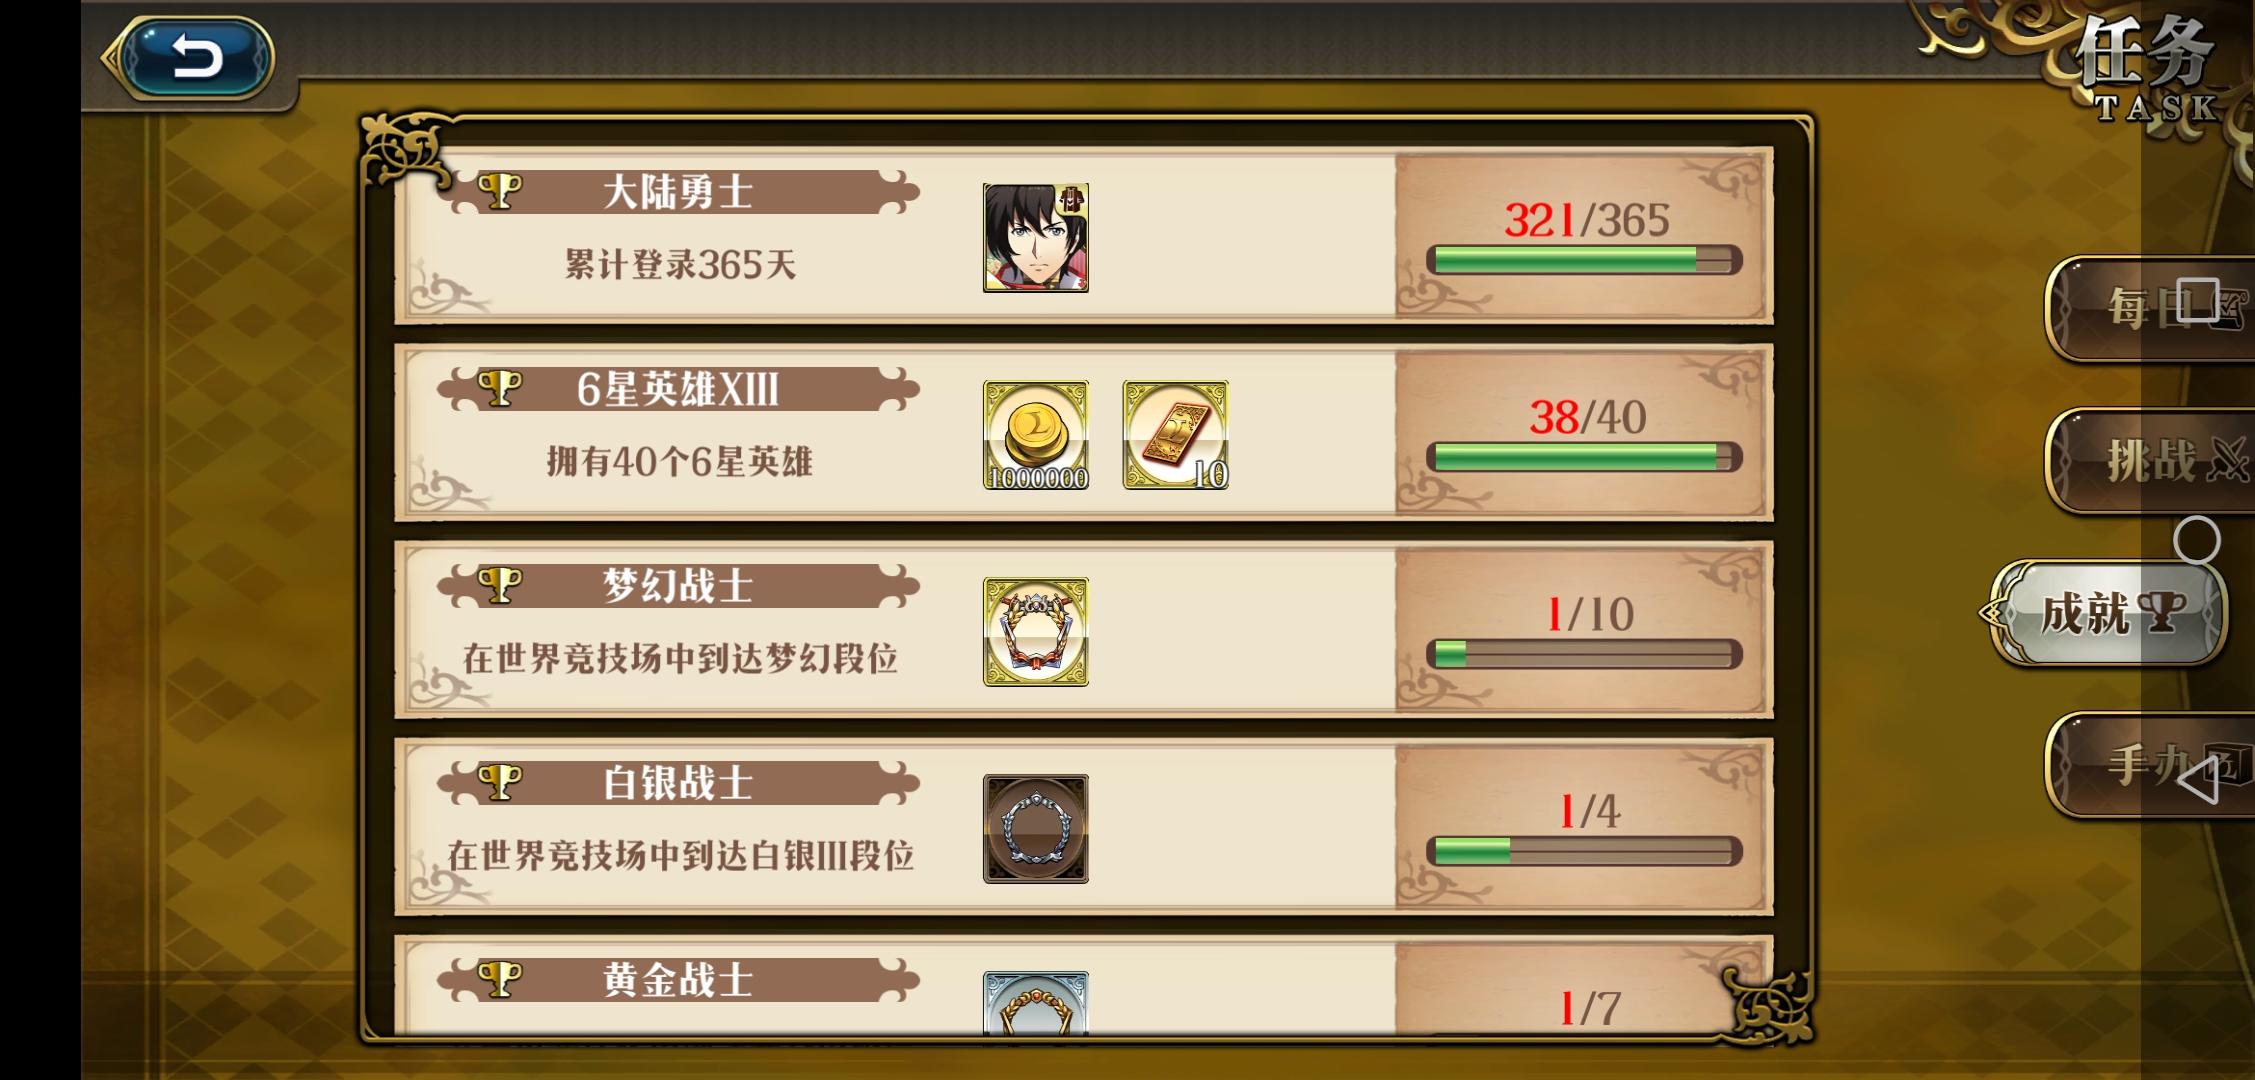Viewport: 2255px width, 1080px height.
Task: Select the 成就 achievements tab
Action: pos(2108,612)
